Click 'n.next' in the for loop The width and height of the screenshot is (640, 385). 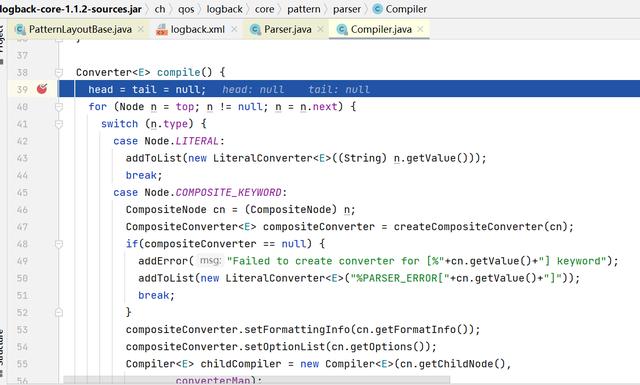[319, 107]
